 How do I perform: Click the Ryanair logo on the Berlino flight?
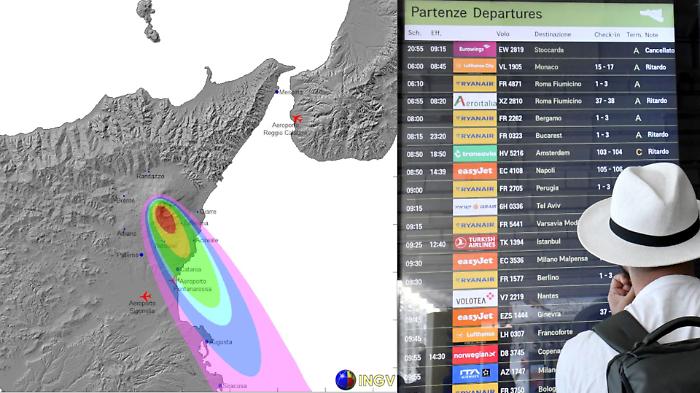click(x=475, y=280)
